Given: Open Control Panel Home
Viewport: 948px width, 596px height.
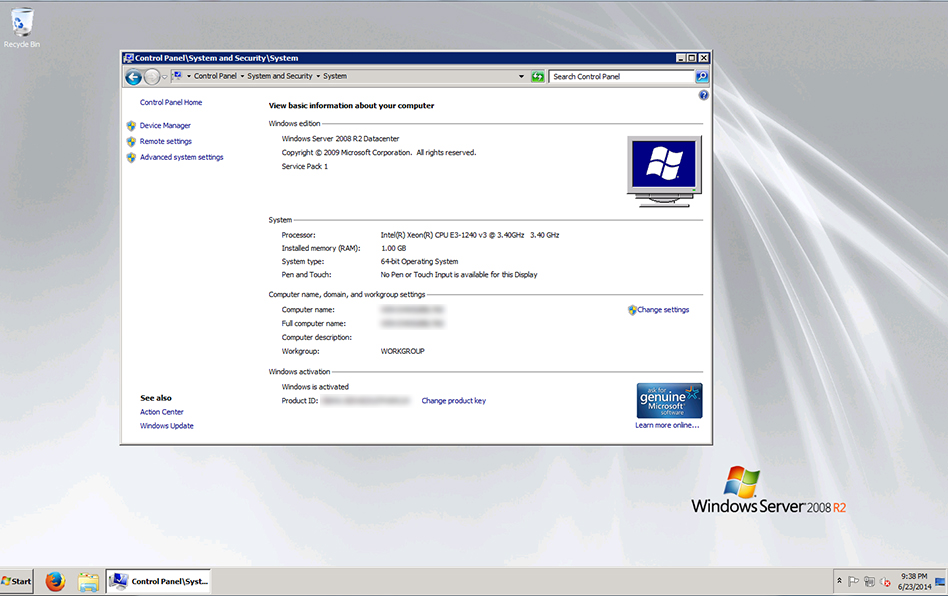Looking at the screenshot, I should (171, 102).
